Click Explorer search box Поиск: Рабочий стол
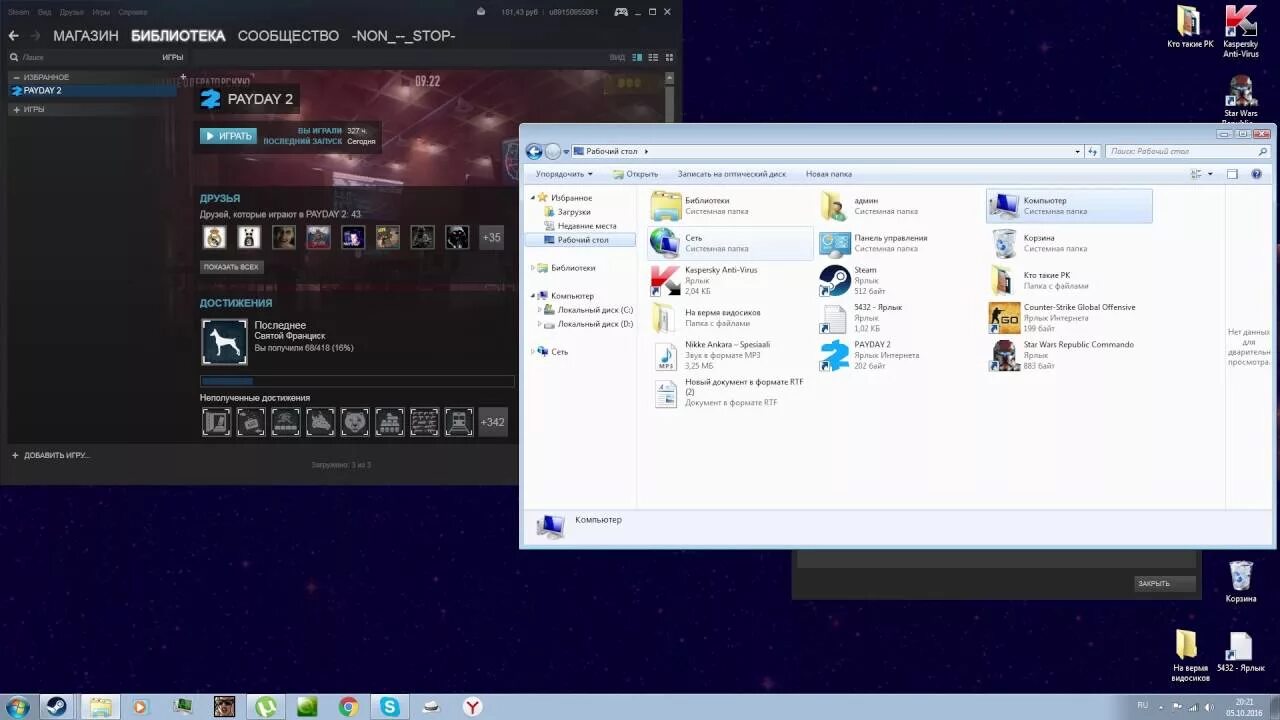The image size is (1280, 720). point(1186,152)
